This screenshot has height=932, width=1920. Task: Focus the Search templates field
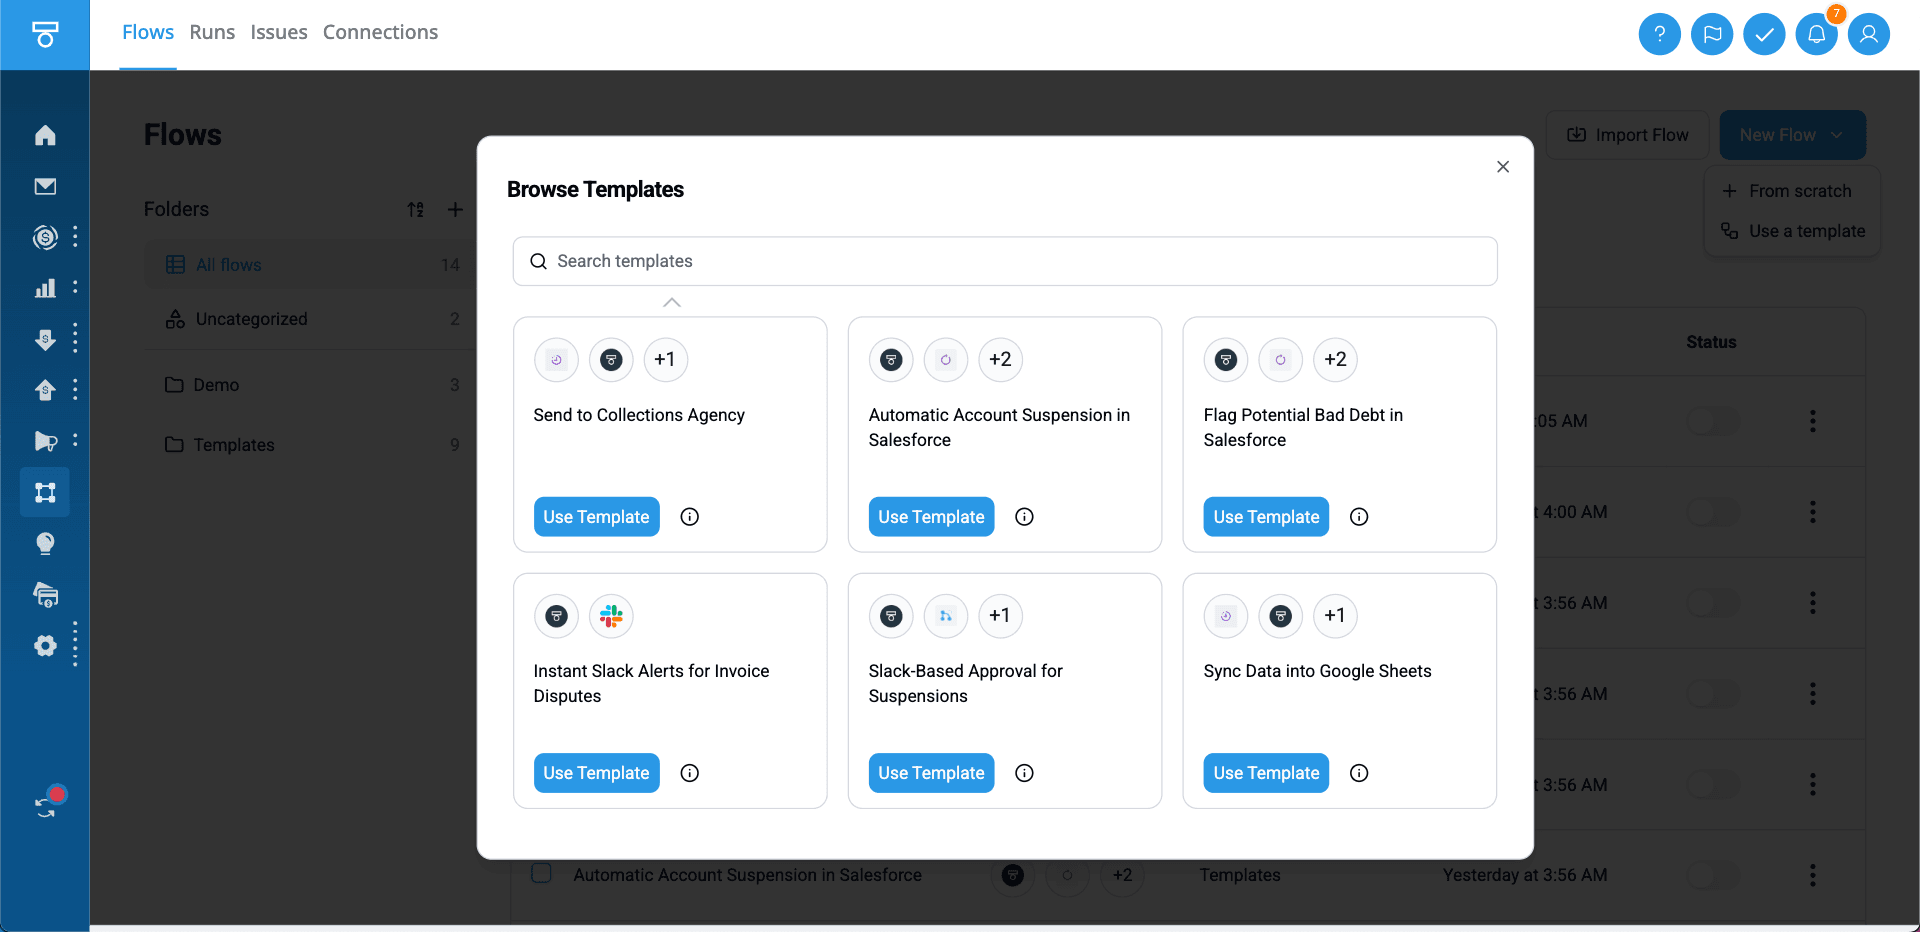[1005, 261]
